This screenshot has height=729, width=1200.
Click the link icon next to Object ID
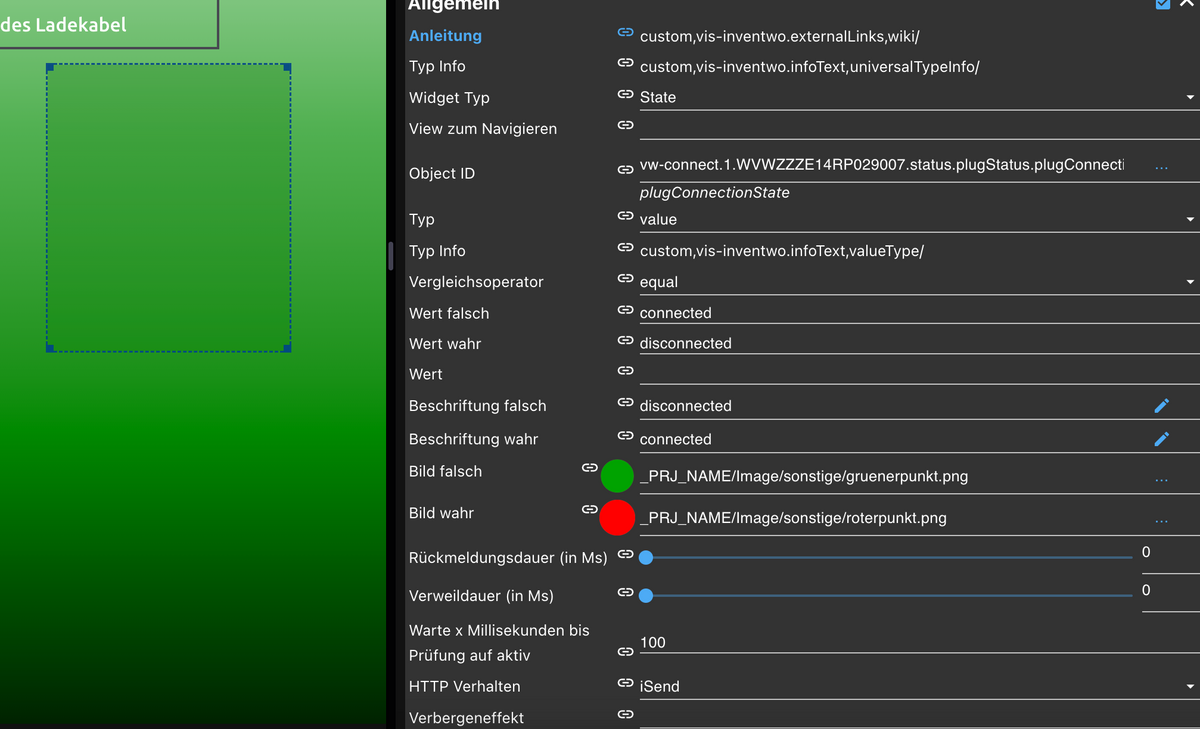pos(625,170)
